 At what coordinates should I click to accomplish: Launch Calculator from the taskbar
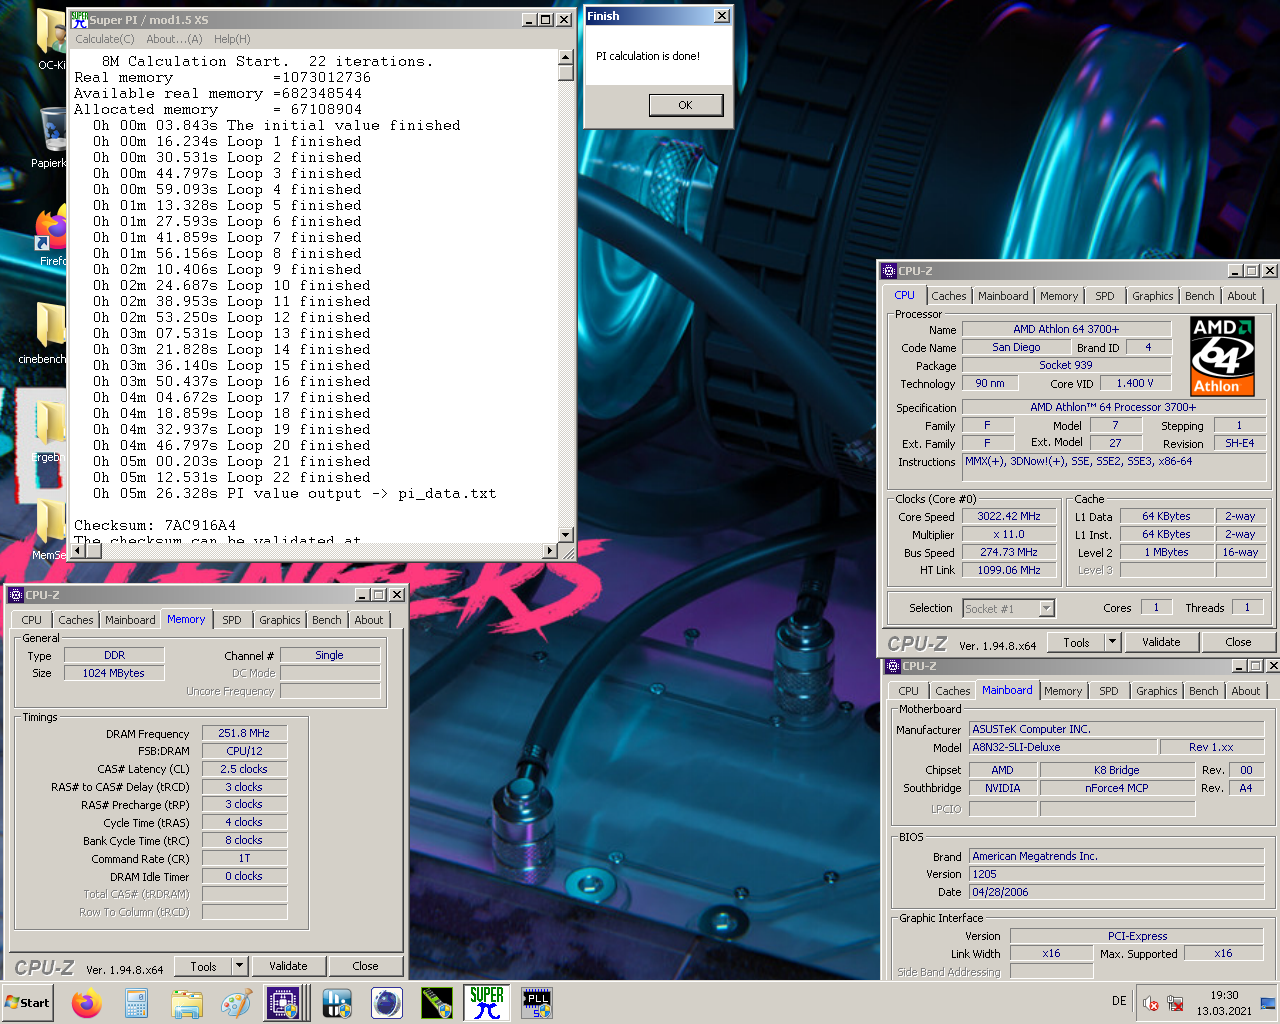(137, 1003)
